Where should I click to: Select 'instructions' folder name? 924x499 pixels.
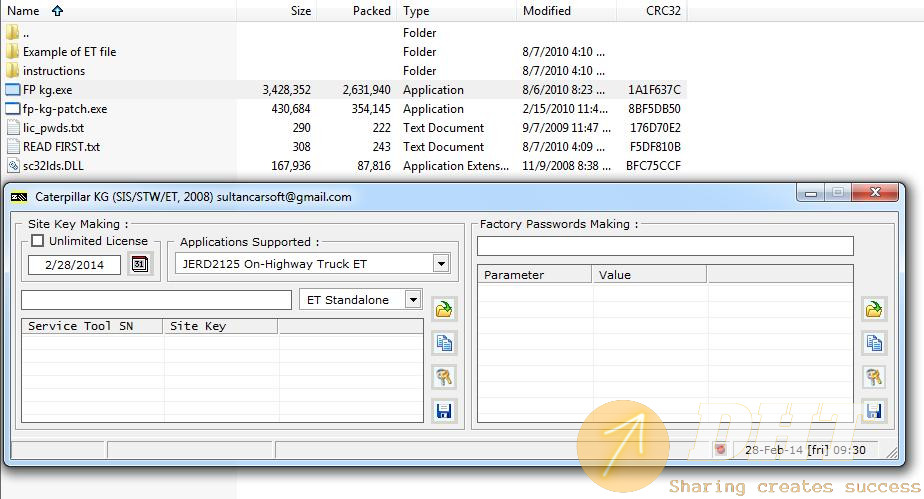54,71
